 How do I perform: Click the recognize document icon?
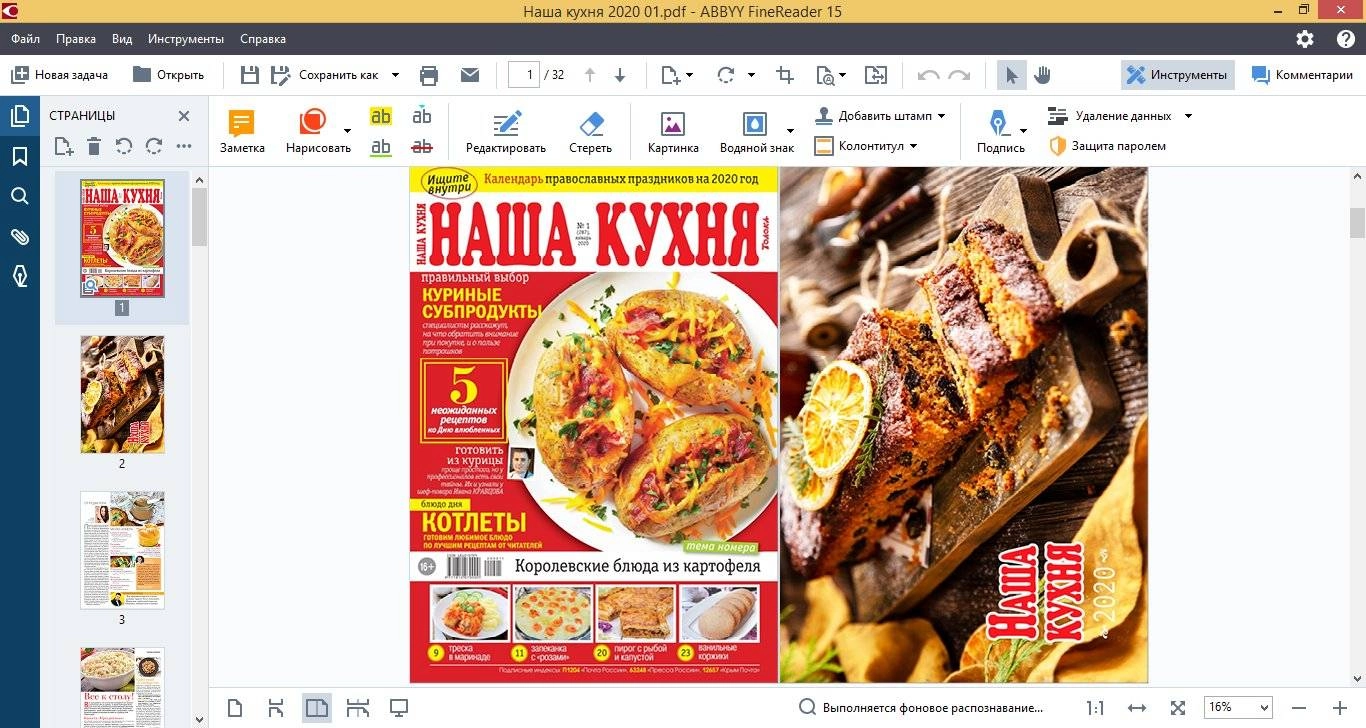coord(826,75)
